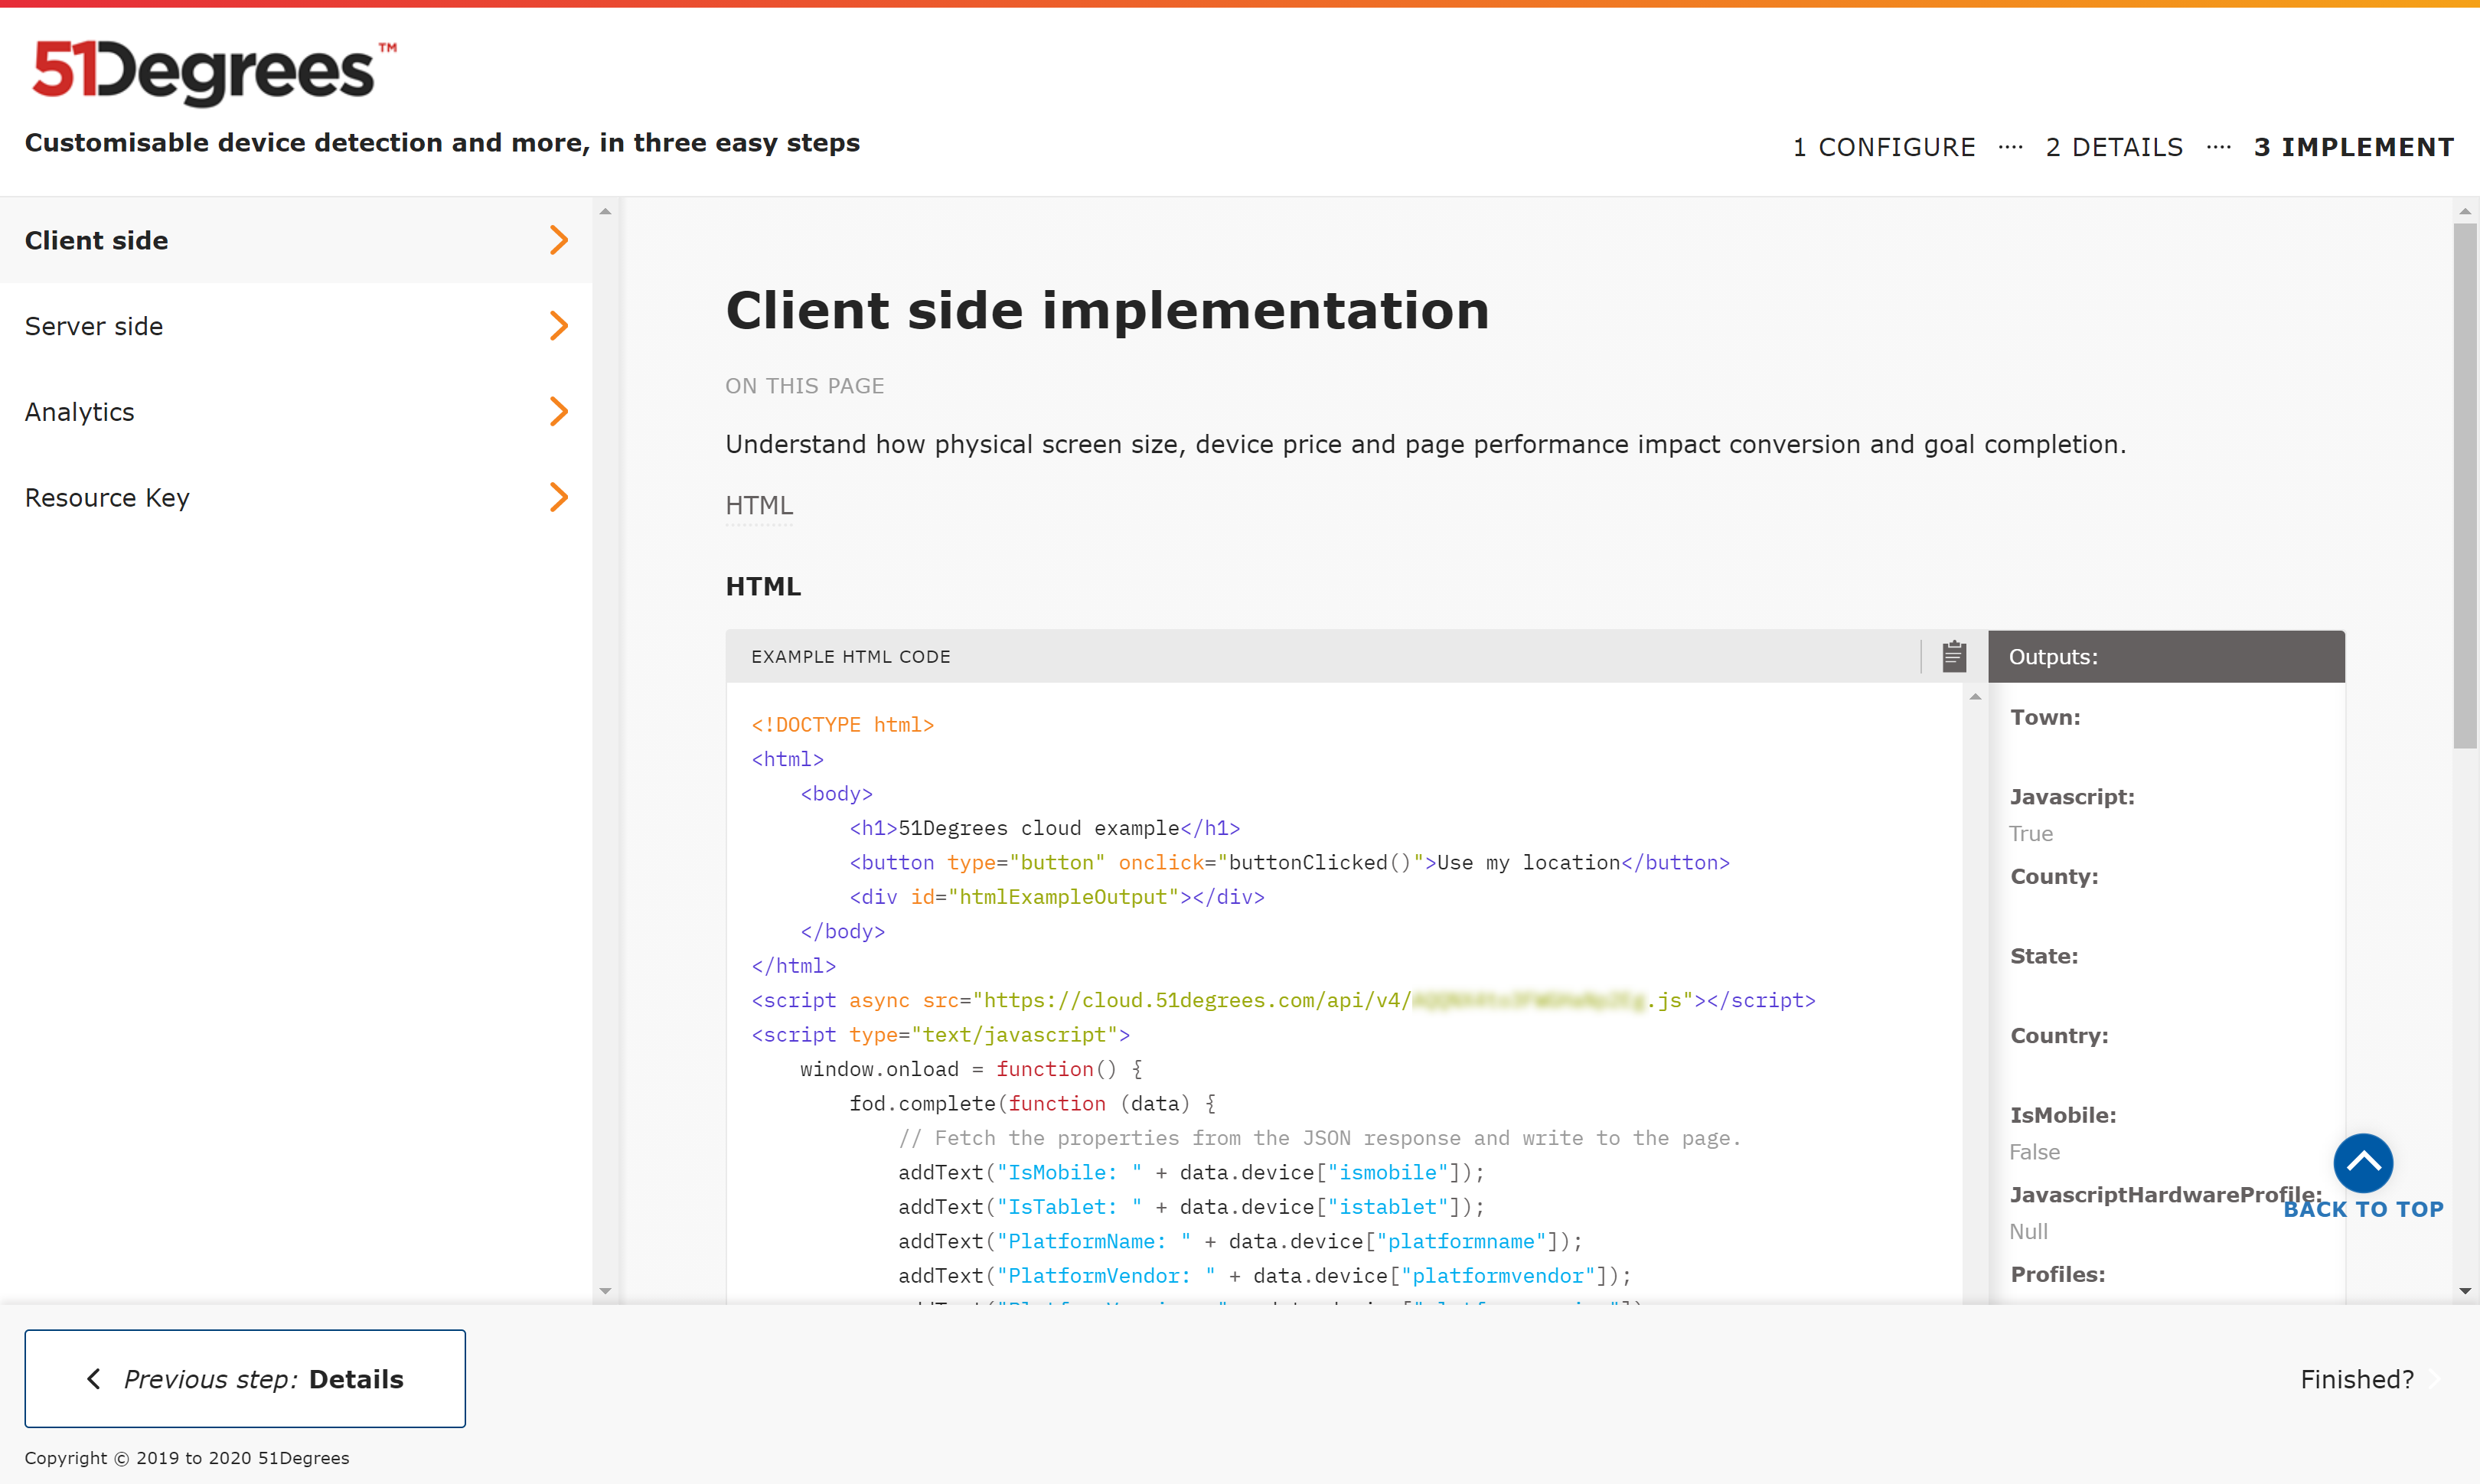
Task: Click the JavascriptHardwareProfile: label
Action: pyautogui.click(x=2166, y=1195)
